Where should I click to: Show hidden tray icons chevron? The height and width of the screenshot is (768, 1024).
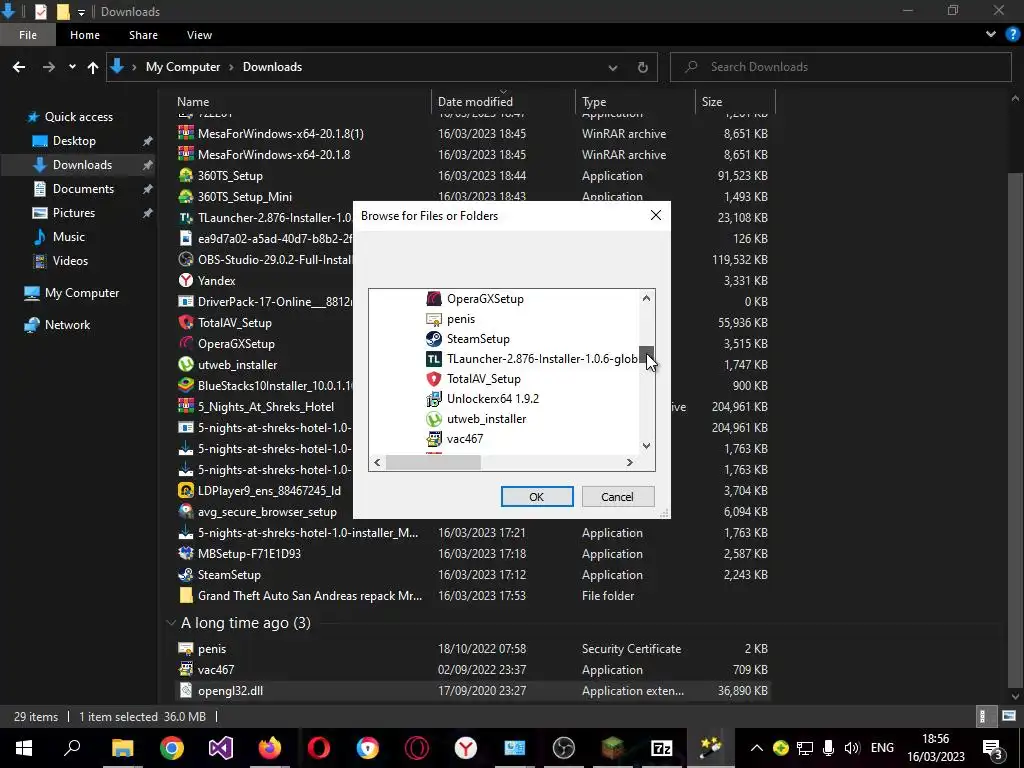pos(756,748)
